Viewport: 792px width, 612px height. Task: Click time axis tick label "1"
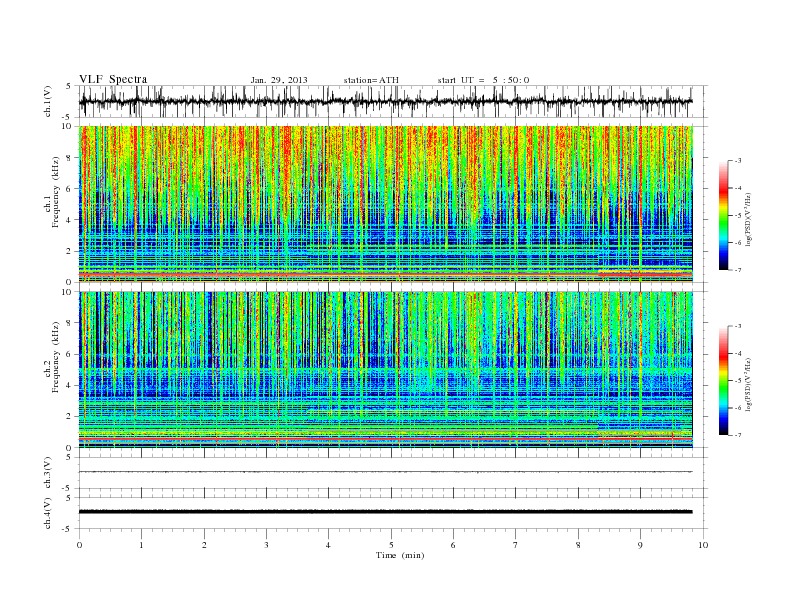[141, 545]
